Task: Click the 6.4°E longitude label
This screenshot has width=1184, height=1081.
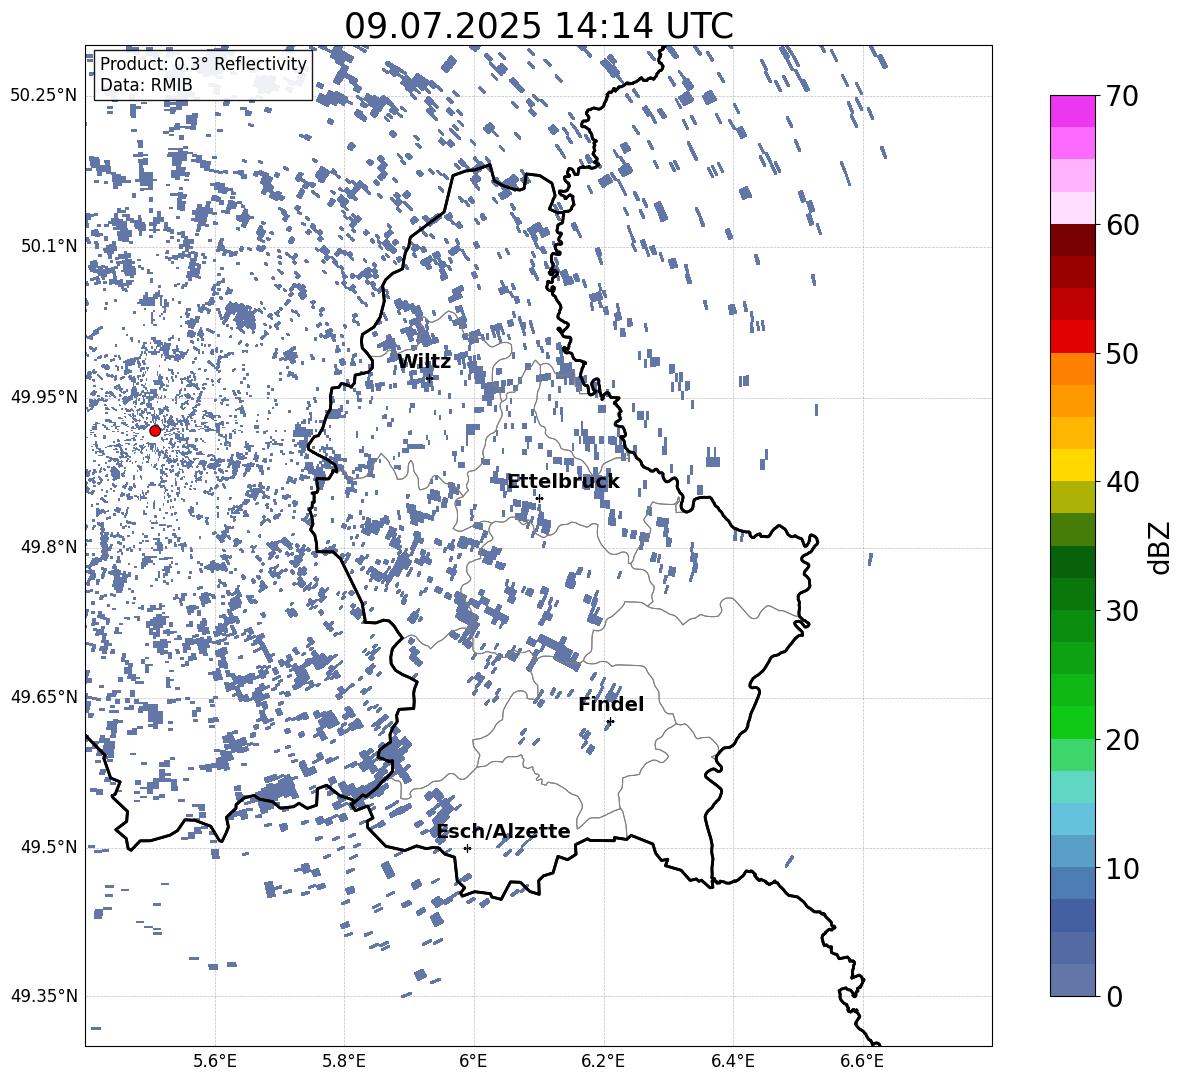Action: (x=732, y=1061)
